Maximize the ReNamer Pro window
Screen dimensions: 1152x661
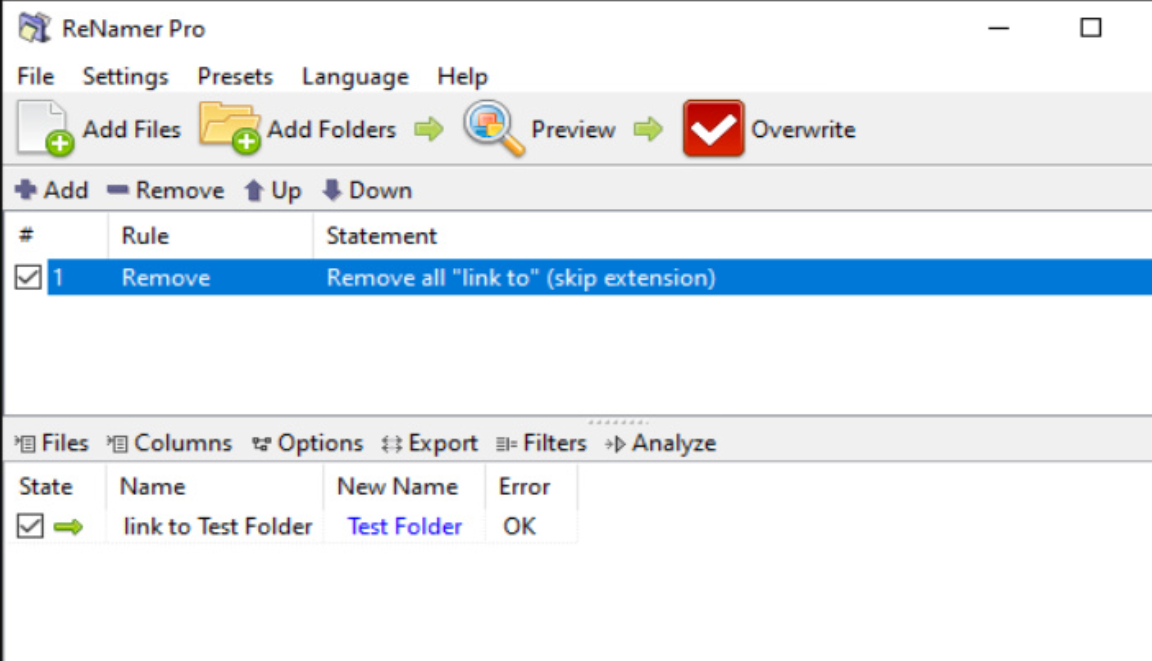coord(1091,28)
